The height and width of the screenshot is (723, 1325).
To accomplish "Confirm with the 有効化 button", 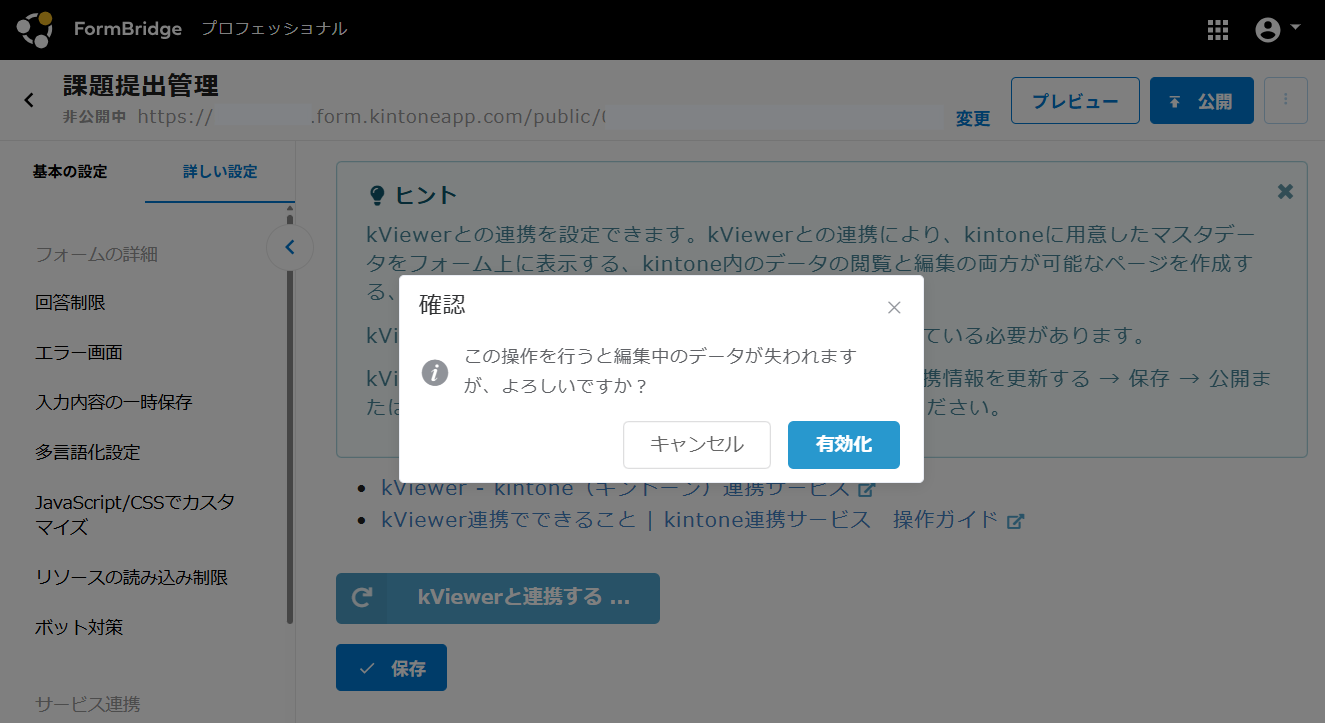I will click(x=843, y=445).
